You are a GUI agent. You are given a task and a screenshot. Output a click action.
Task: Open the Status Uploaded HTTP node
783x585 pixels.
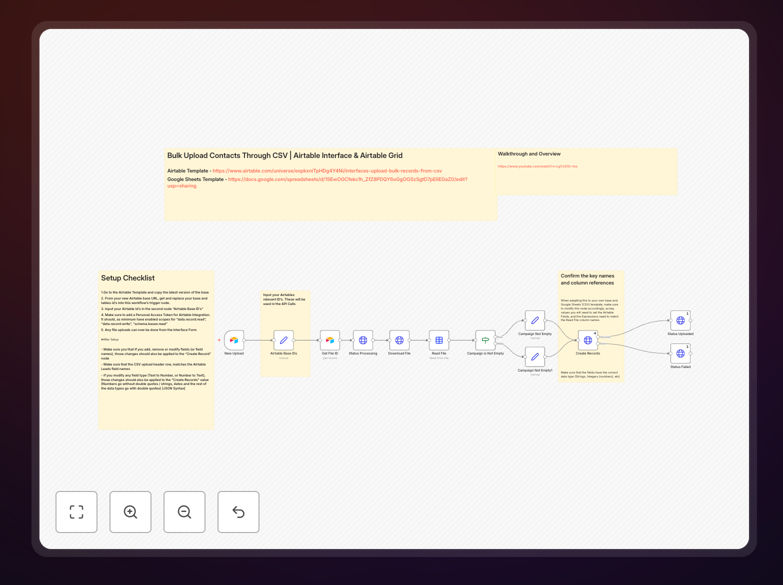680,320
